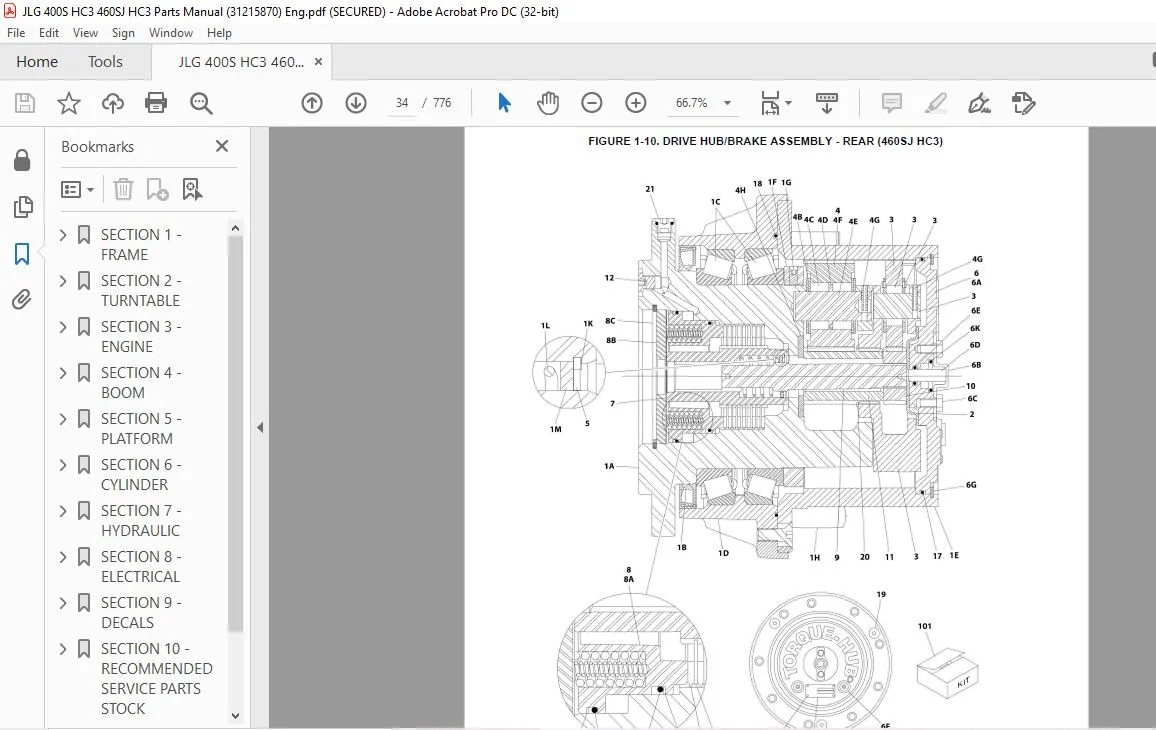
Task: Jump to SECTION 10 - RECOMMENDED SERVICE PARTS STOCK
Action: [x=156, y=678]
